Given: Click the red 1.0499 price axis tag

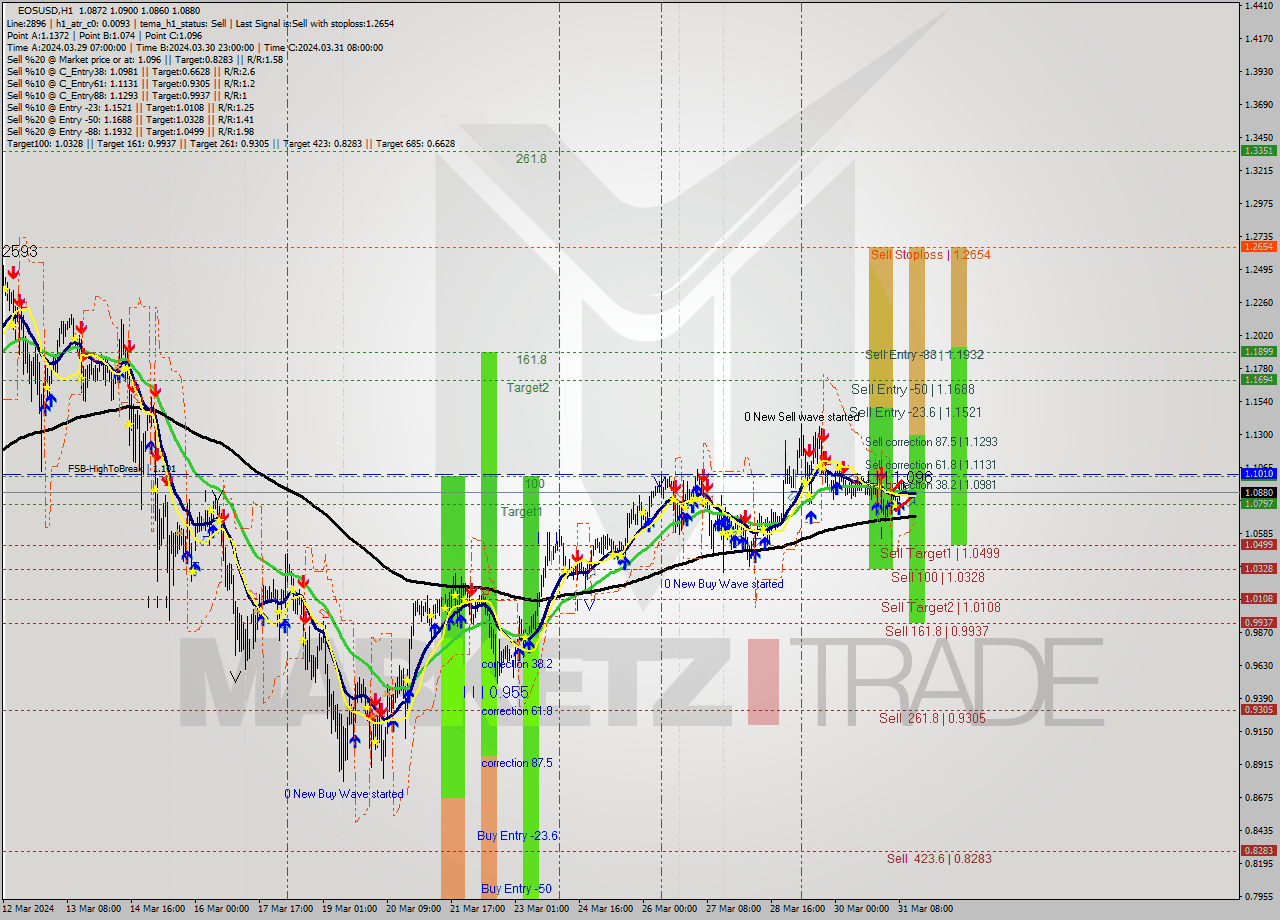Looking at the screenshot, I should point(1258,544).
